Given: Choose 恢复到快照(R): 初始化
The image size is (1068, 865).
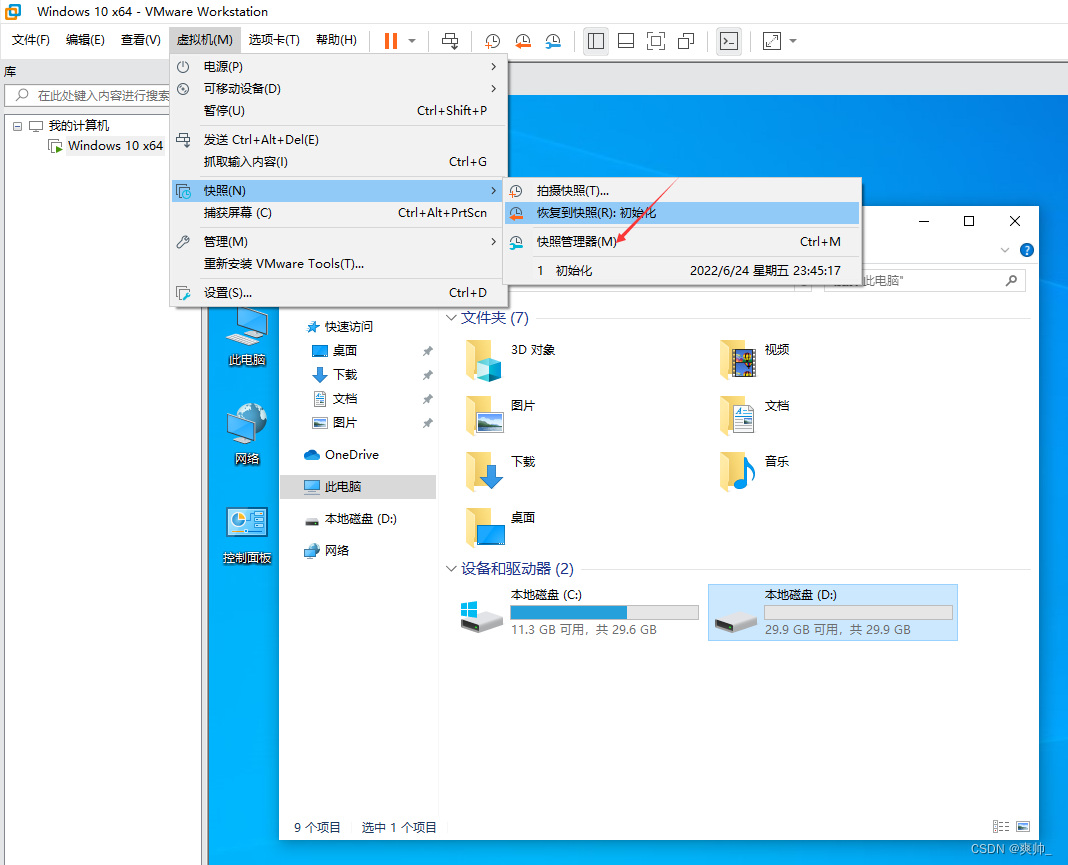Looking at the screenshot, I should 682,213.
